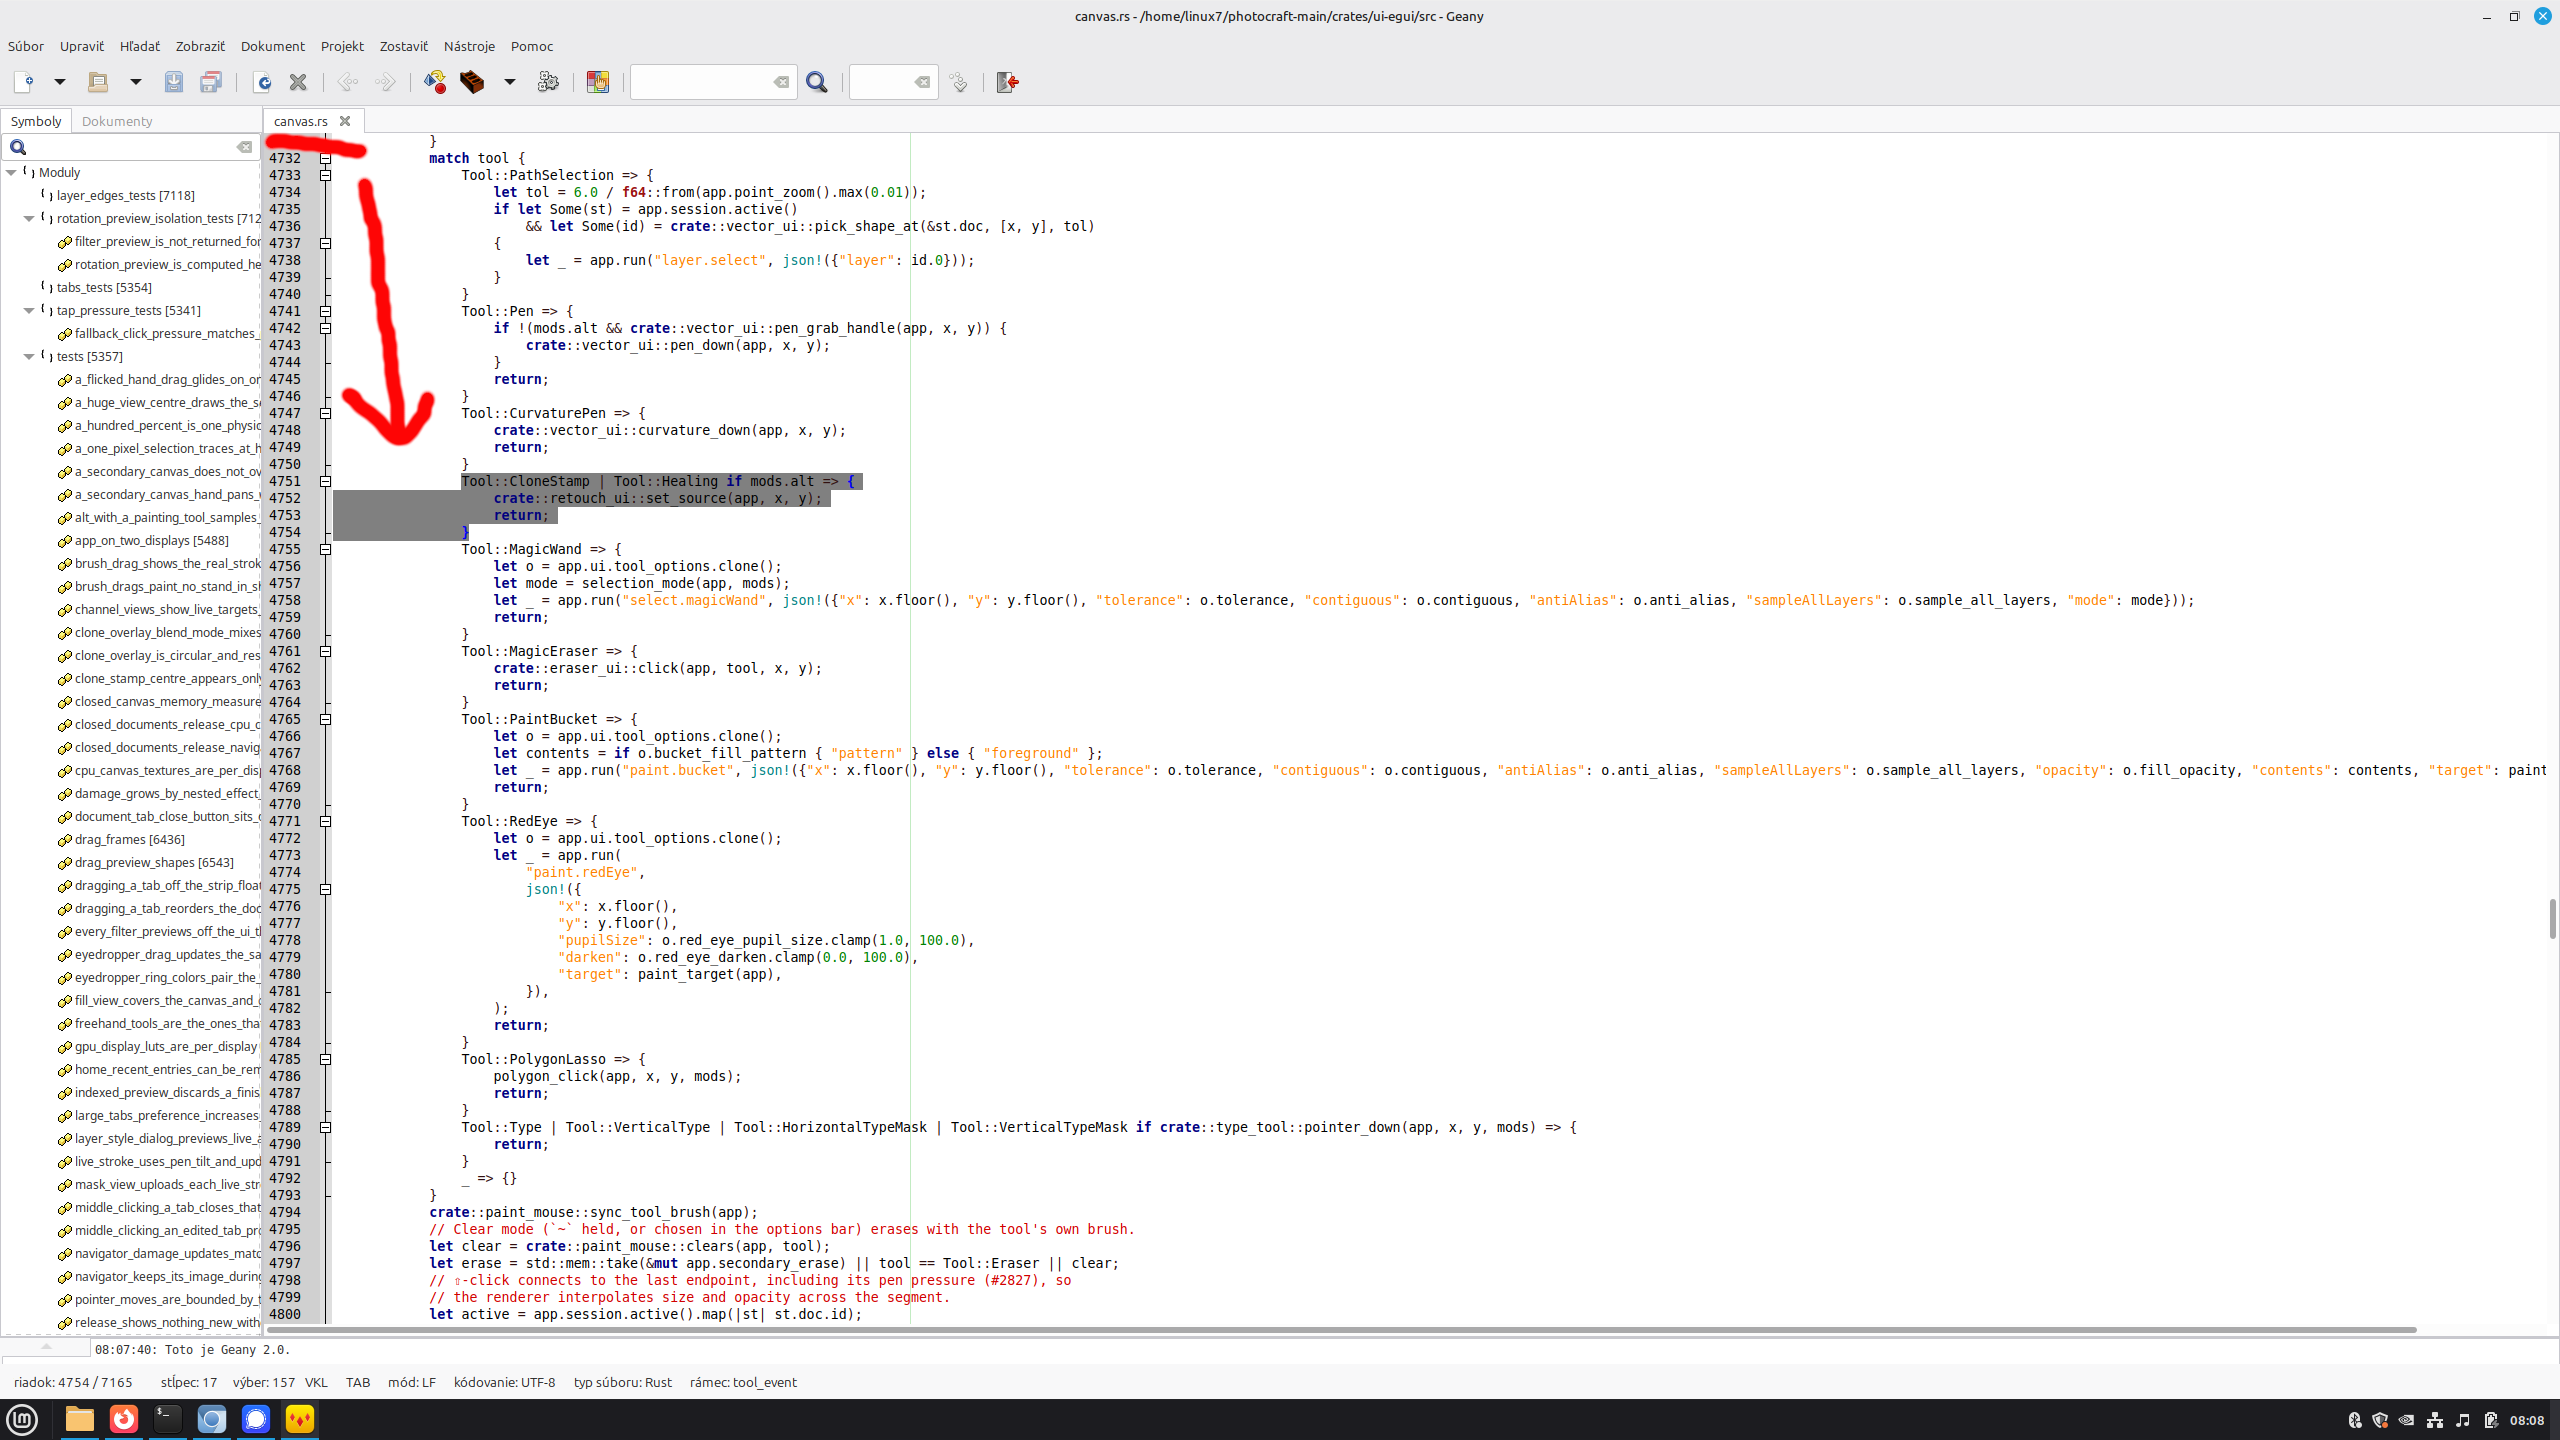Open the Nástroje menu
Screen dimensions: 2560x1440
pyautogui.click(x=469, y=46)
